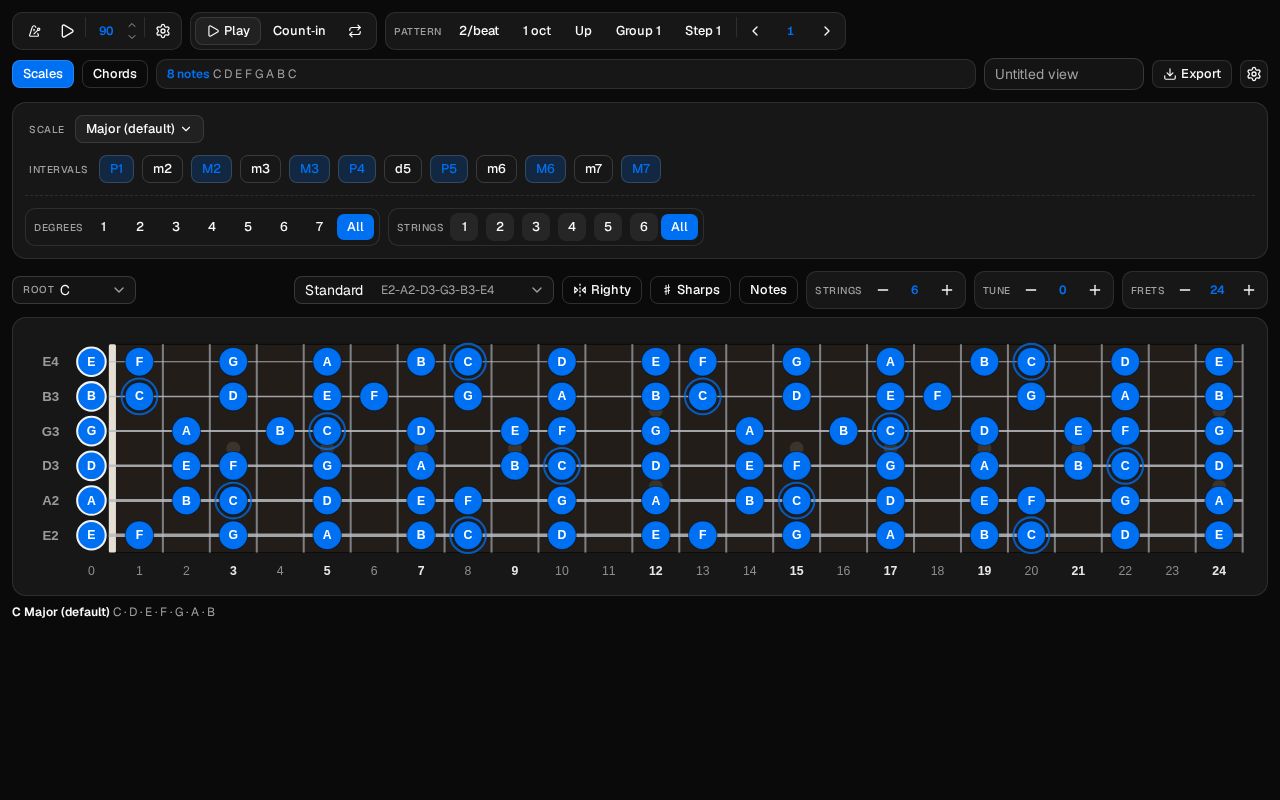Image resolution: width=1280 pixels, height=800 pixels.
Task: Click the metronome icon
Action: pos(35,31)
